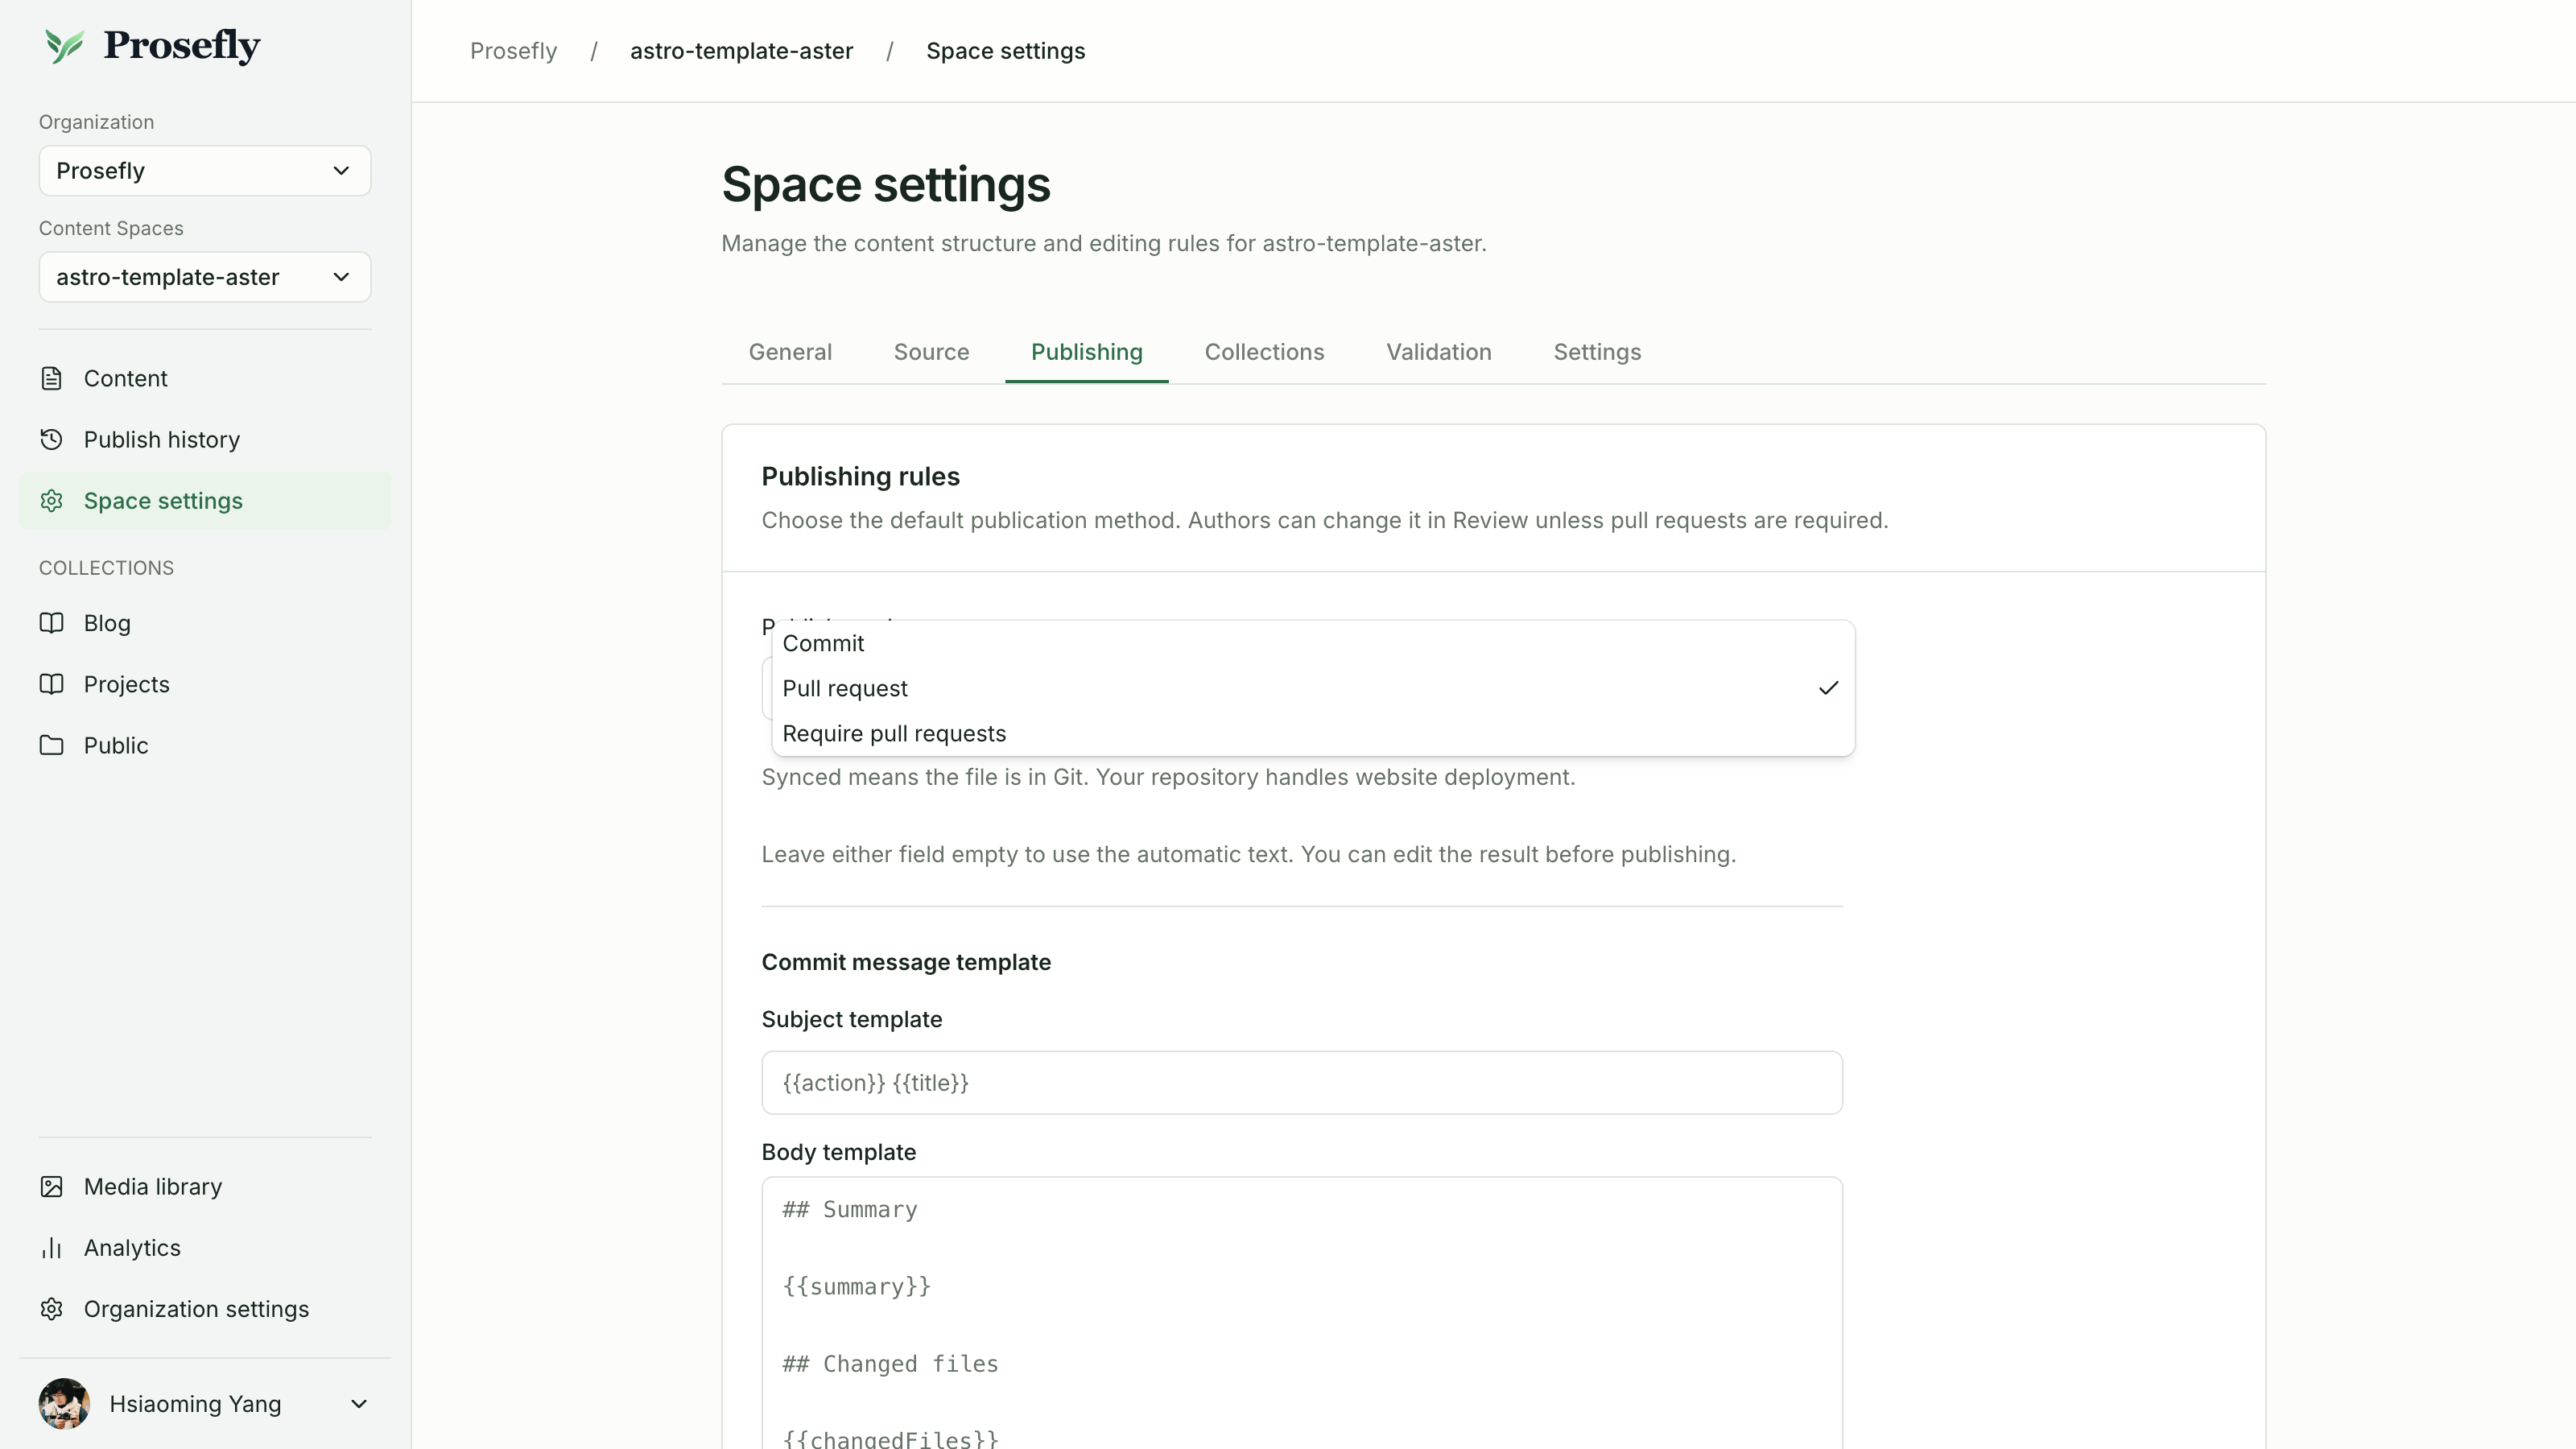Choose Require pull requests option
This screenshot has height=1449, width=2576.
[1313, 733]
